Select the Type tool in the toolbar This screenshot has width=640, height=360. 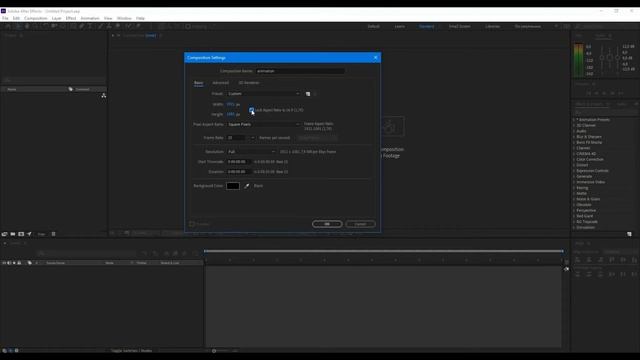[90, 26]
